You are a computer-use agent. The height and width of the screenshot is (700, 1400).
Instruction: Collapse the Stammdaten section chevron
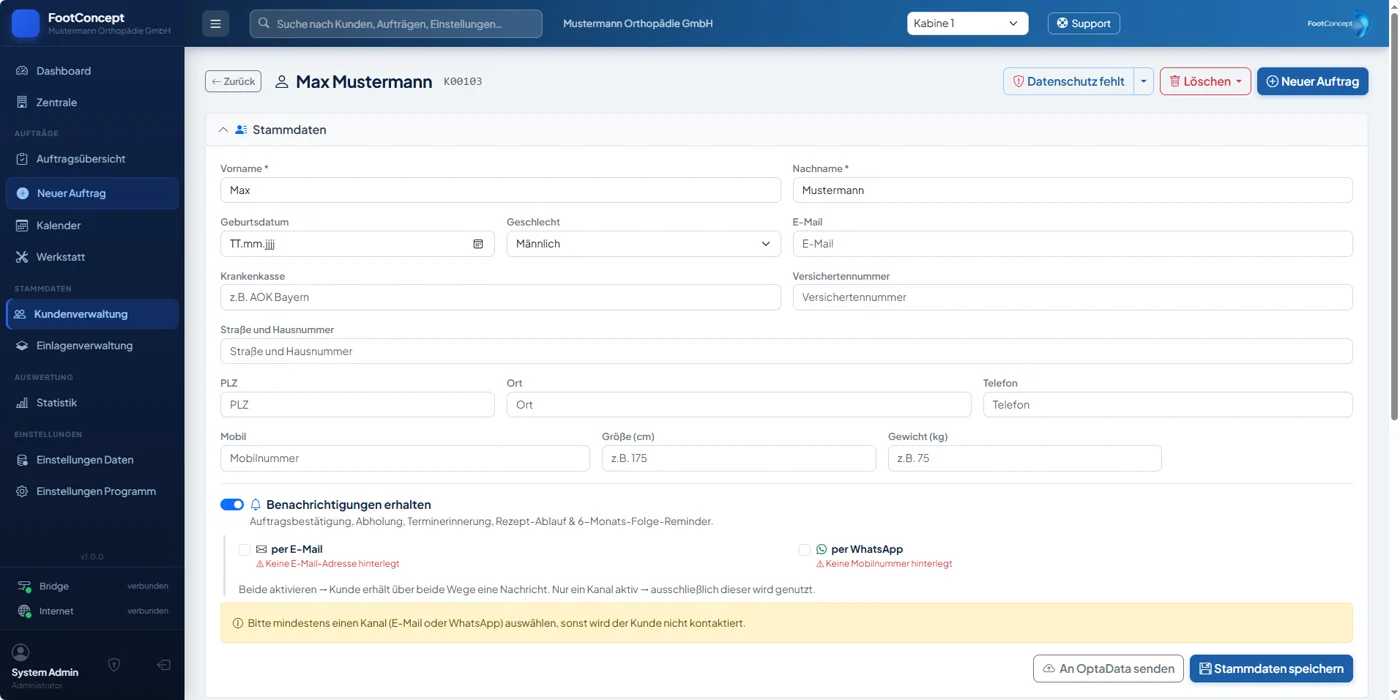tap(223, 130)
